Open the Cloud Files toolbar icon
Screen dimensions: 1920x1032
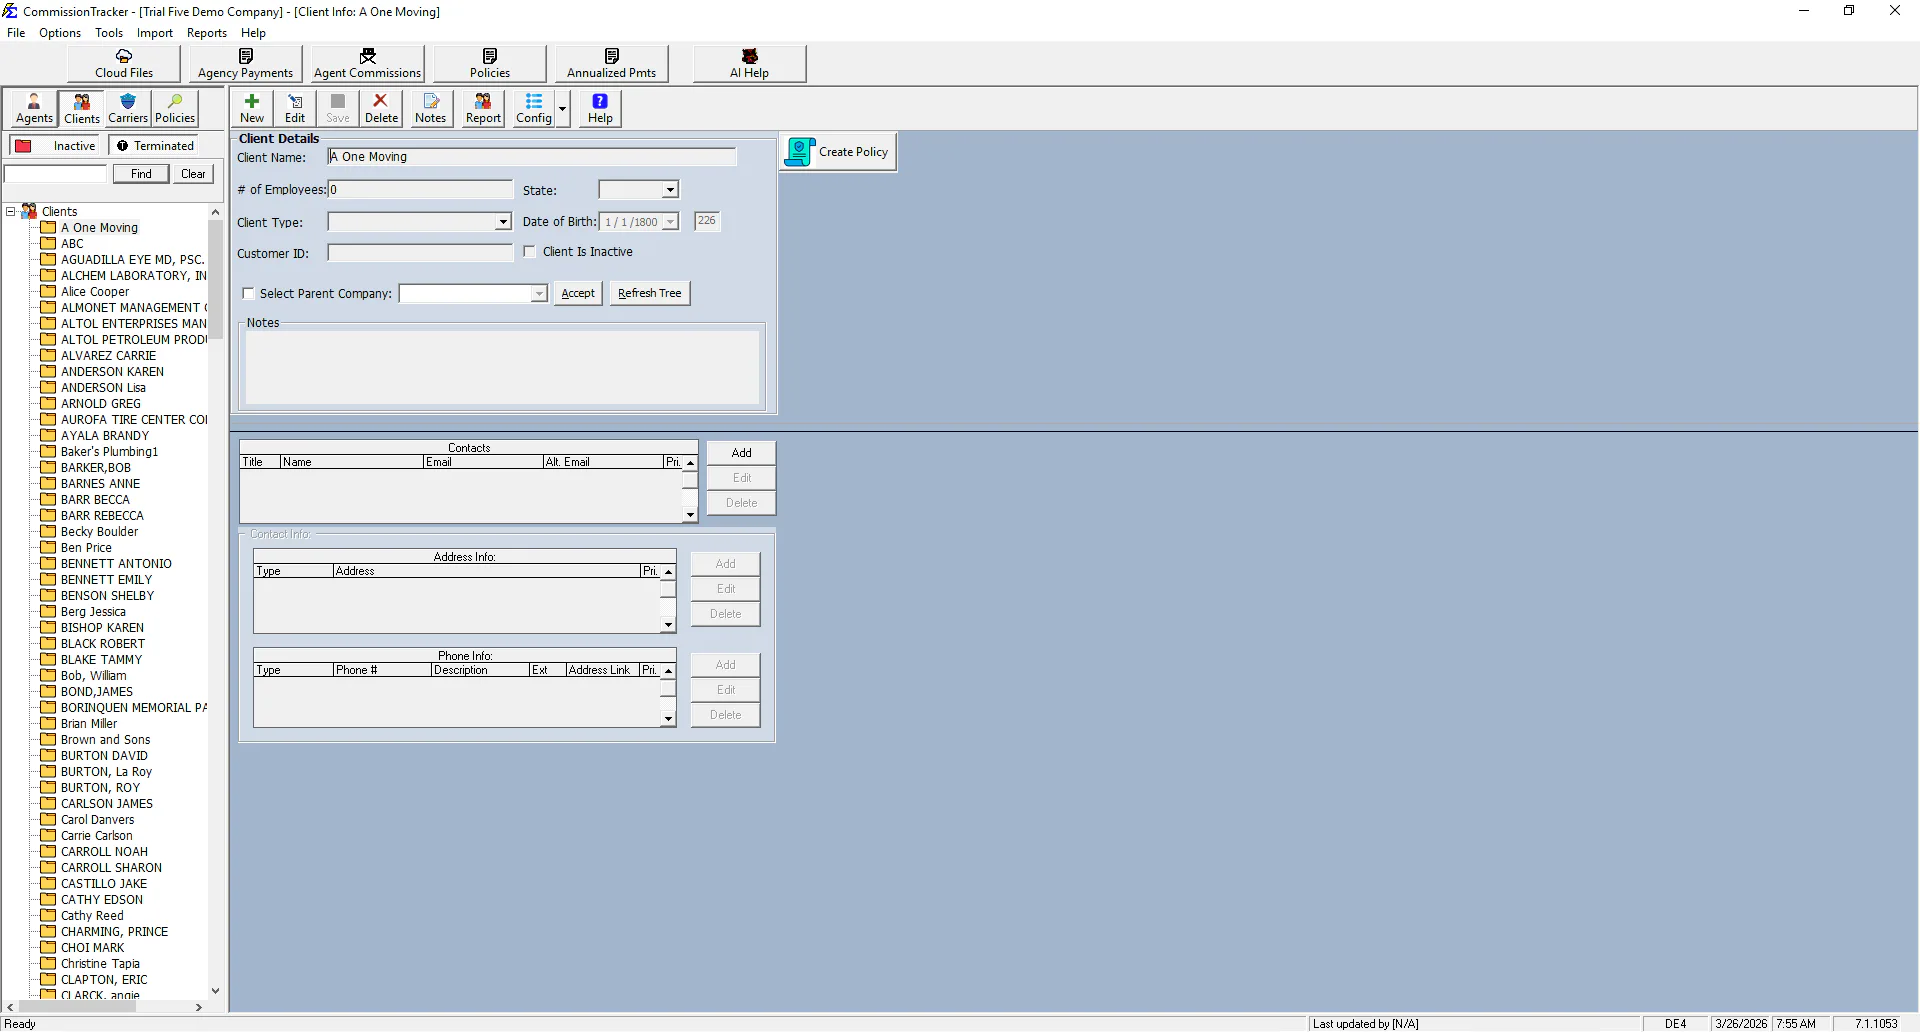coord(124,64)
